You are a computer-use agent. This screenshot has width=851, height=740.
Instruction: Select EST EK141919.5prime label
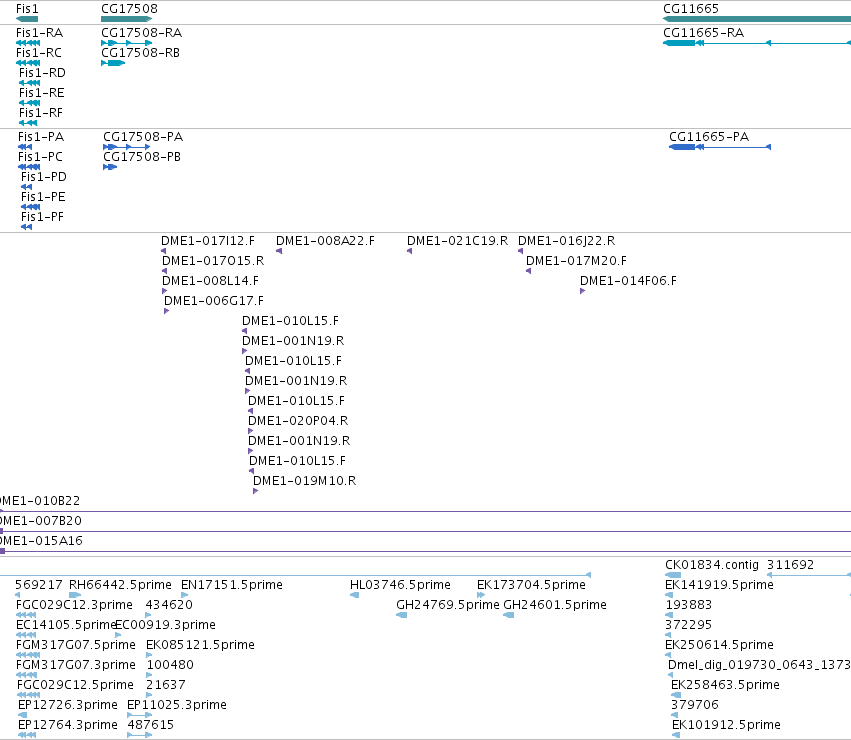click(x=719, y=585)
